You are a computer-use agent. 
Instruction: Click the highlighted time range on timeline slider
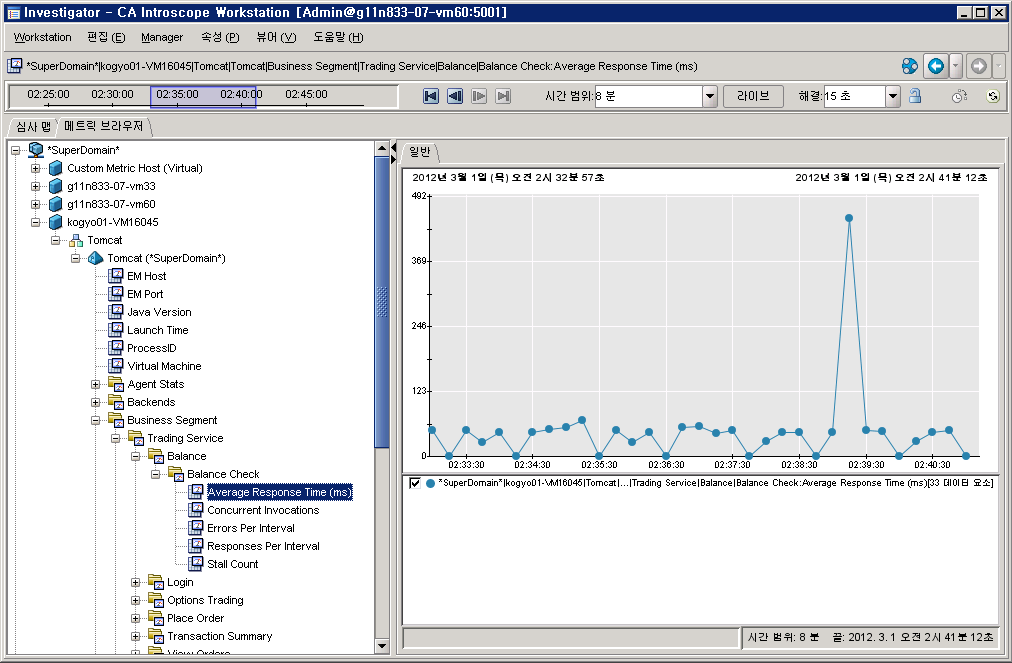coord(203,96)
